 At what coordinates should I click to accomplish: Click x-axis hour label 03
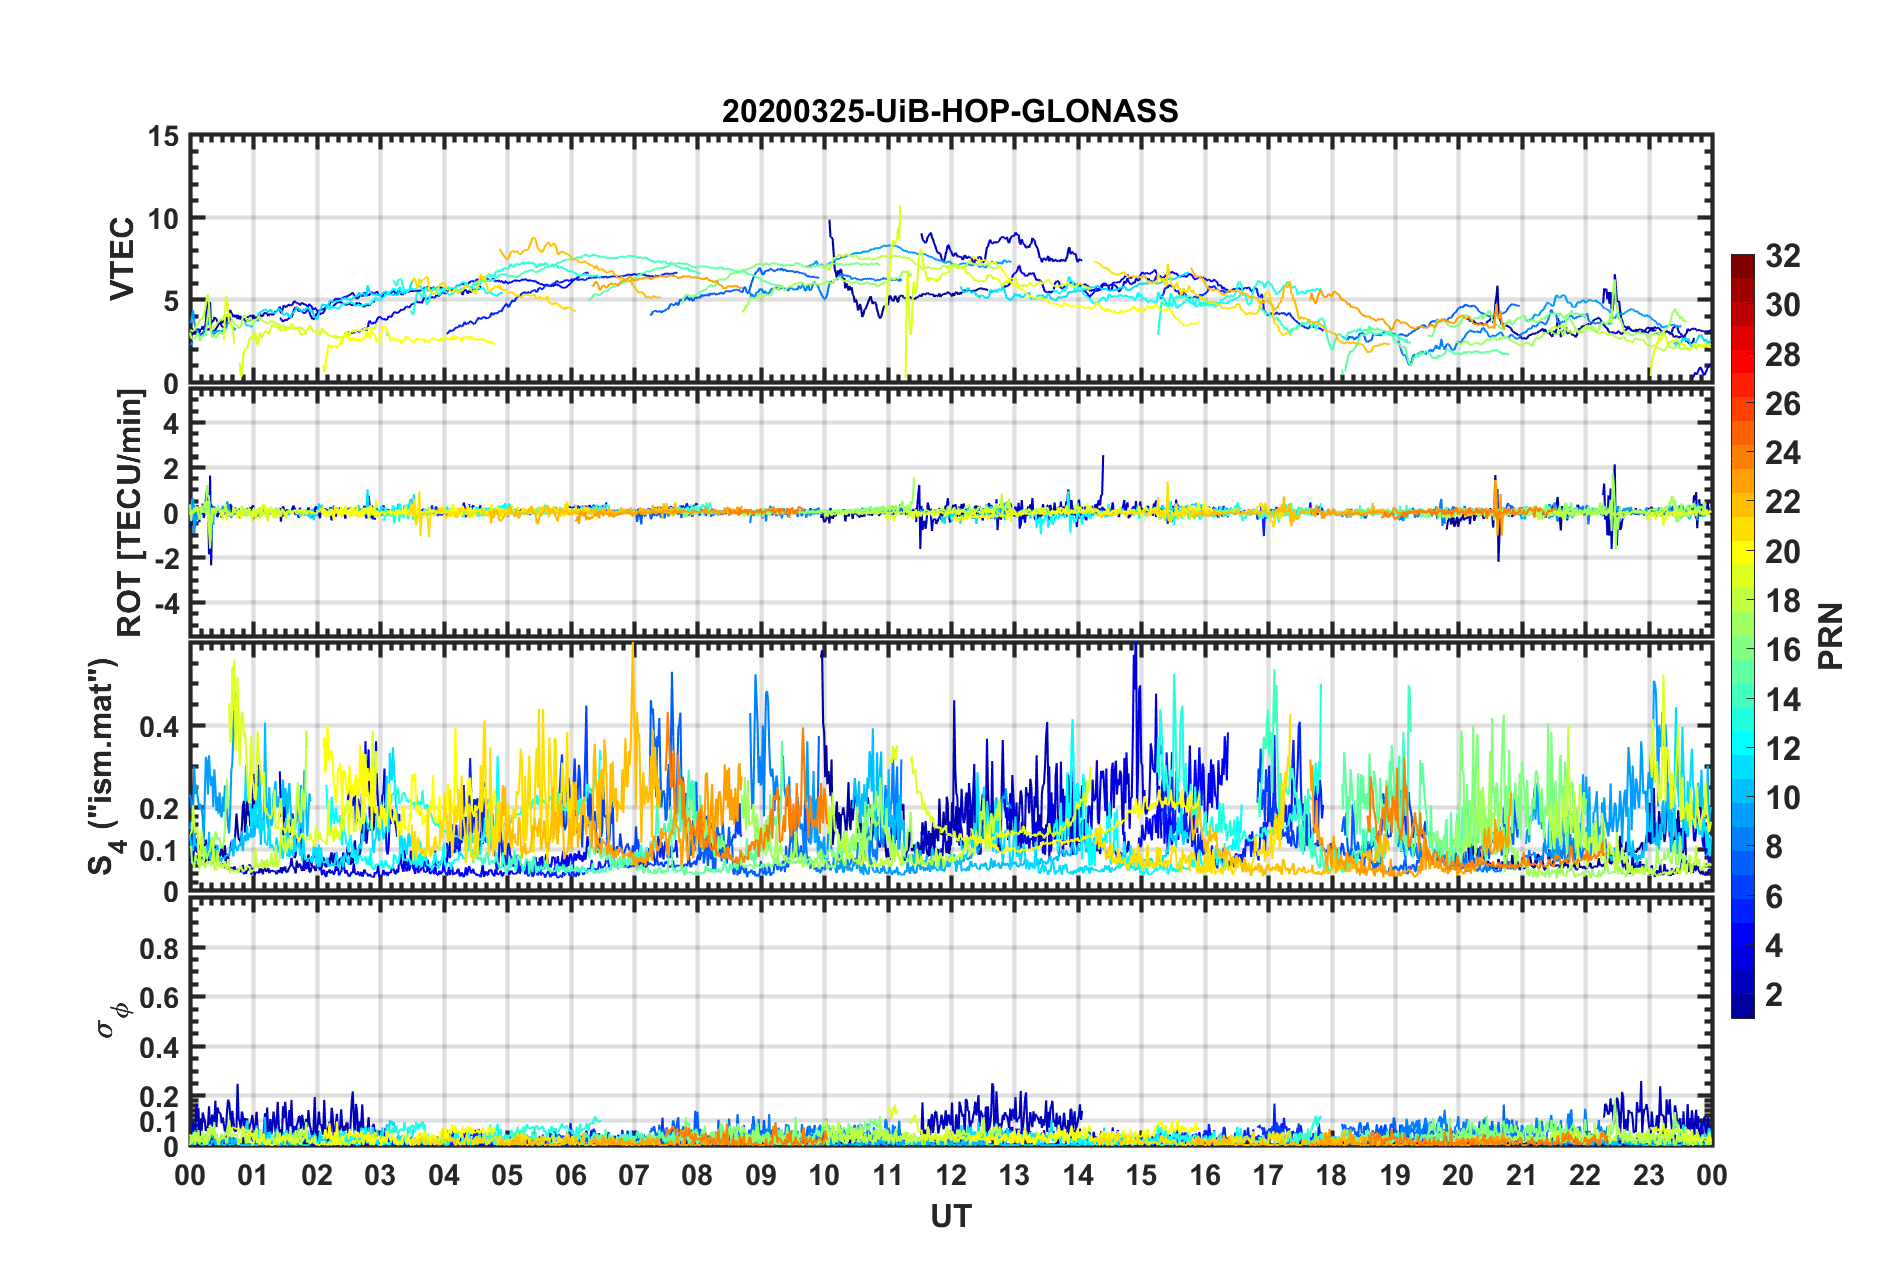(380, 1175)
